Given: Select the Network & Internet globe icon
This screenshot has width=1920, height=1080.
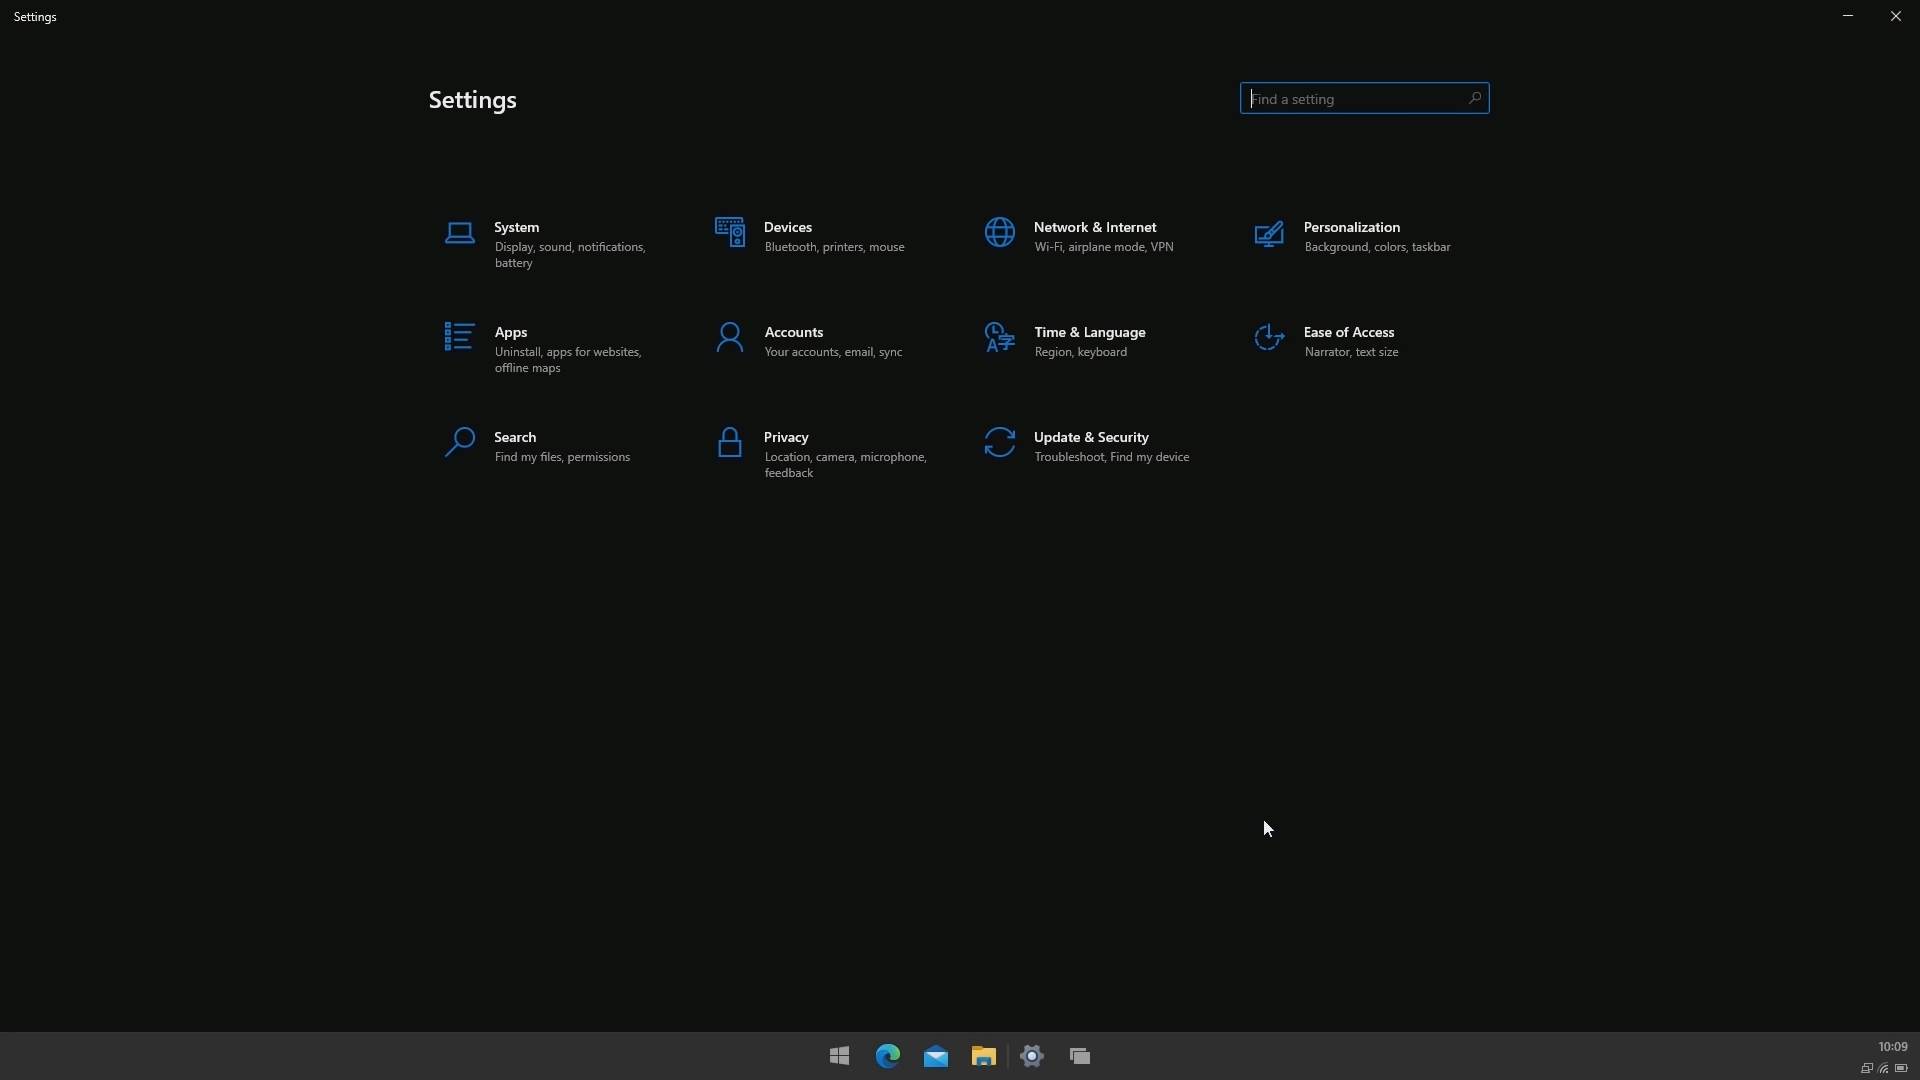Looking at the screenshot, I should click(x=1000, y=232).
